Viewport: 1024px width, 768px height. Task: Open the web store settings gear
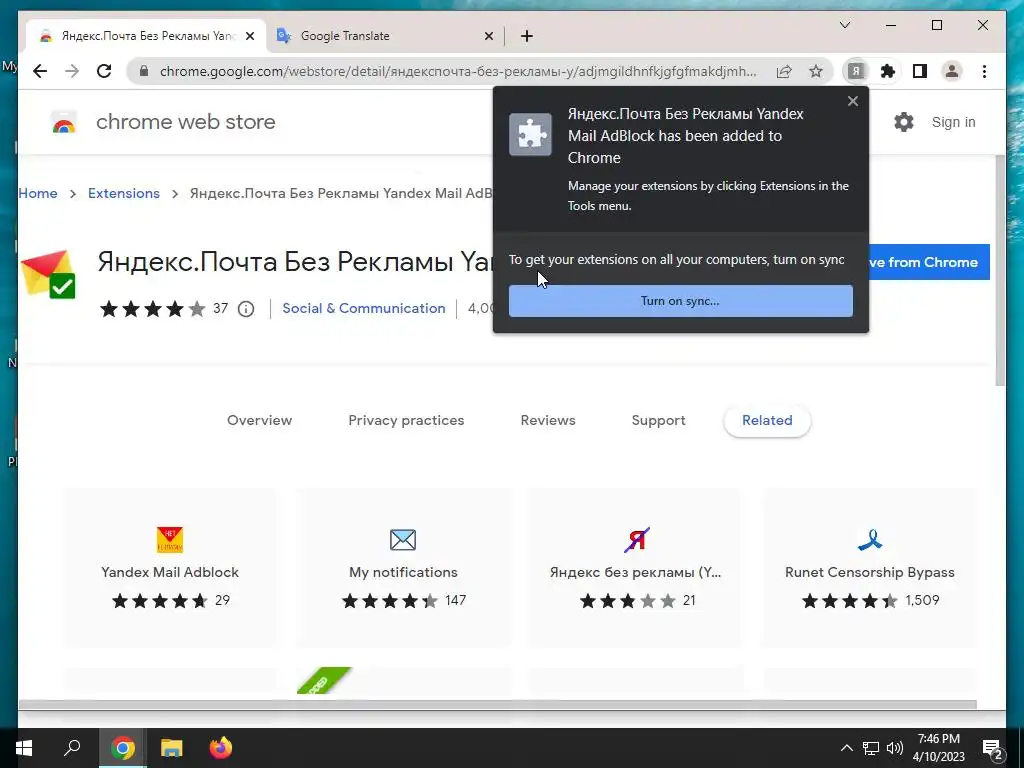(904, 122)
